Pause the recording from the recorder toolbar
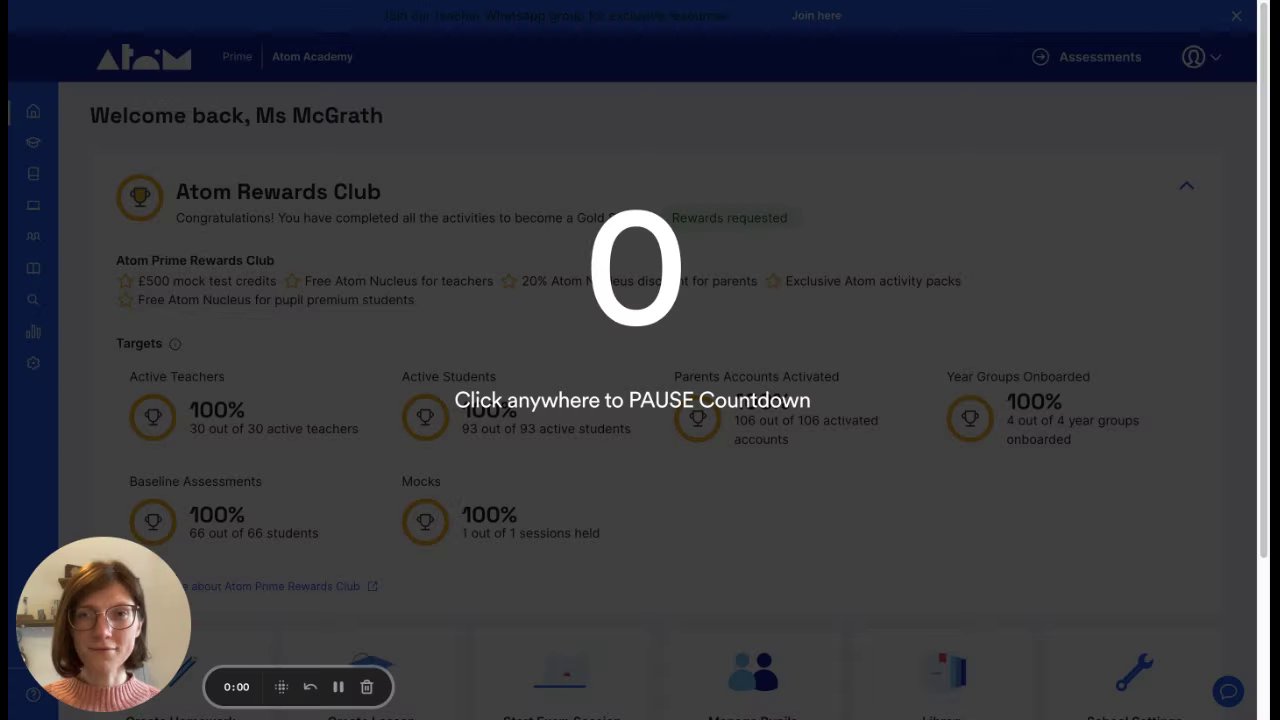1280x720 pixels. tap(338, 687)
